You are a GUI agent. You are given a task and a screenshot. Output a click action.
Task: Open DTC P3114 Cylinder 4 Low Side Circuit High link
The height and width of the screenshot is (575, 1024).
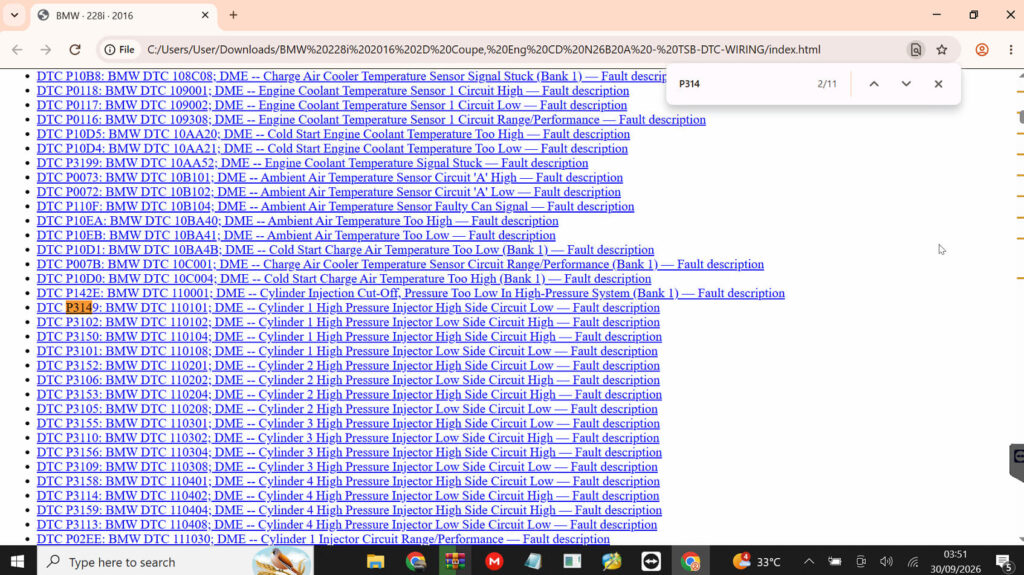tap(348, 496)
